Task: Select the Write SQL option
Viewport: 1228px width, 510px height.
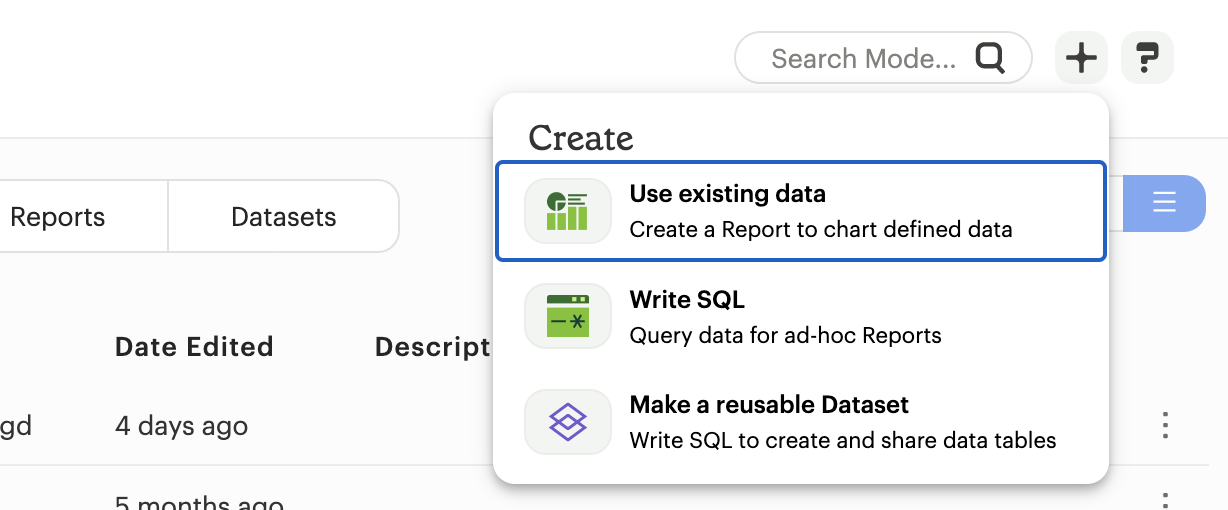Action: (x=801, y=316)
